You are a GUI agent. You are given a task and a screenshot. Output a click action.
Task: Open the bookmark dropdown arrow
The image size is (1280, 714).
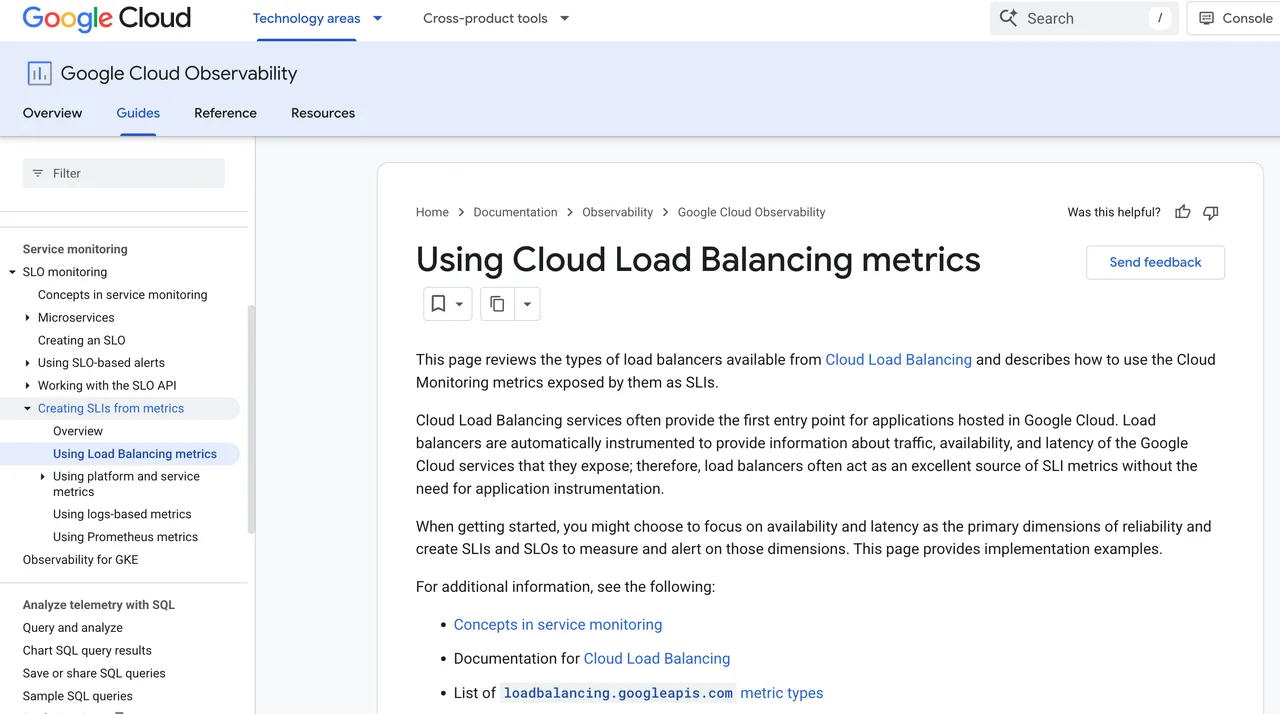460,304
